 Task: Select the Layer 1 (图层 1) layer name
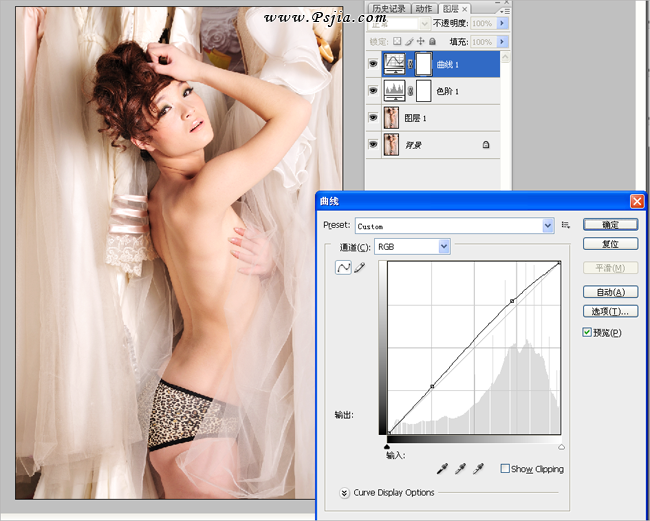415,118
